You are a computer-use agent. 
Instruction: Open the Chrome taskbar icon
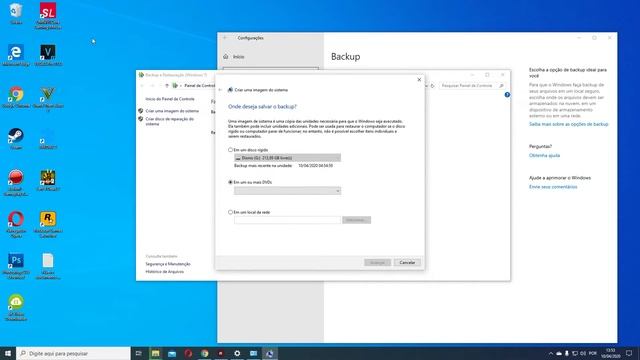(204, 353)
